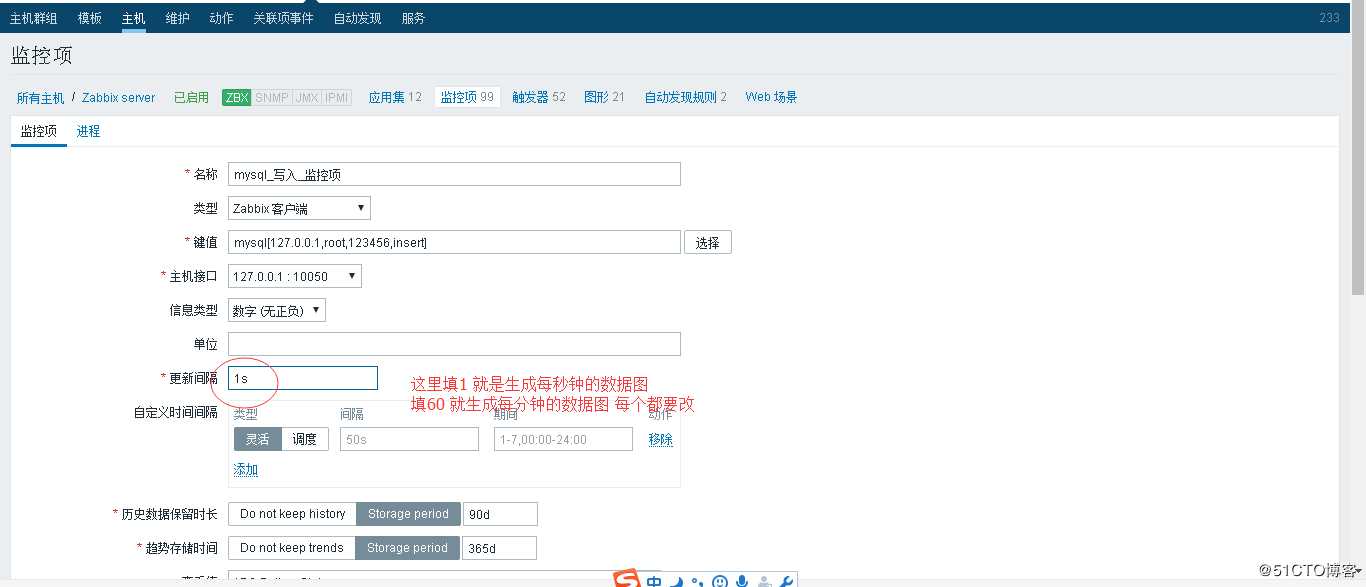
Task: Open the 主机接口 127.0.0.1:10050 dropdown
Action: coord(295,276)
